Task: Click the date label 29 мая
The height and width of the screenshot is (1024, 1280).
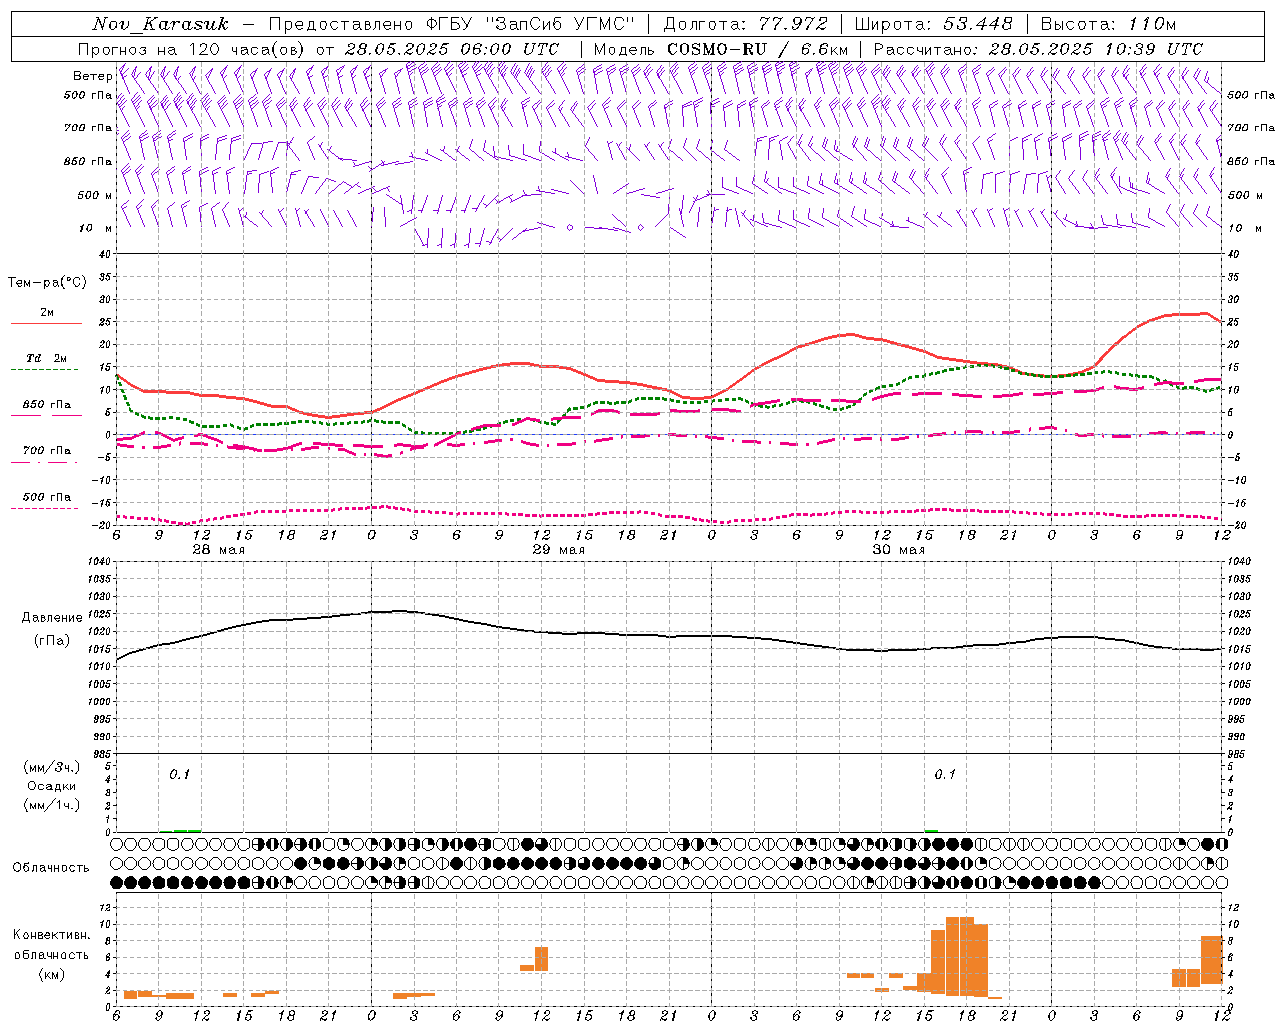Action: tap(558, 550)
